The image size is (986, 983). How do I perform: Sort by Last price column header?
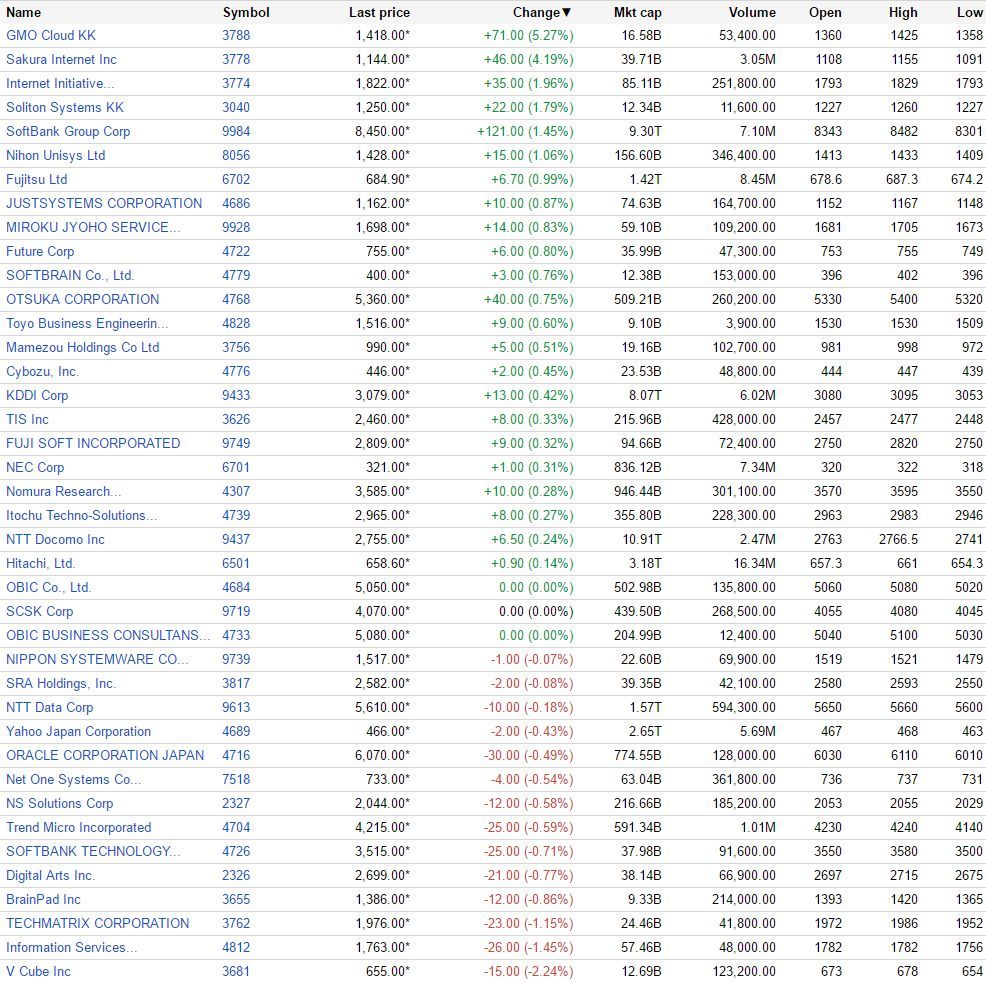pos(379,13)
